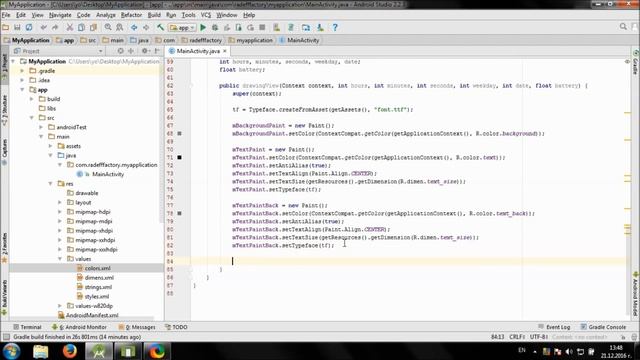Screen dimensions: 640x360
Task: Expand the assets folder
Action: [51, 146]
